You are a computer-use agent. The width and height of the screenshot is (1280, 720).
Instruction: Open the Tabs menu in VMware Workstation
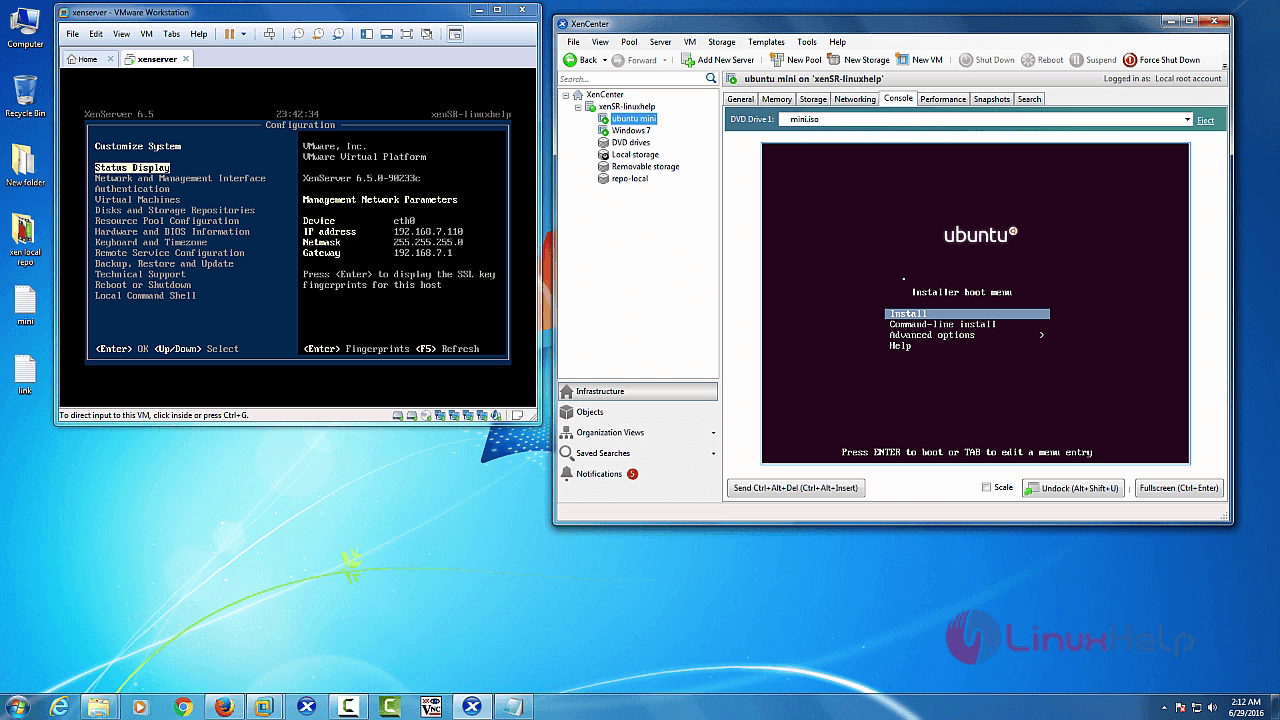click(172, 34)
